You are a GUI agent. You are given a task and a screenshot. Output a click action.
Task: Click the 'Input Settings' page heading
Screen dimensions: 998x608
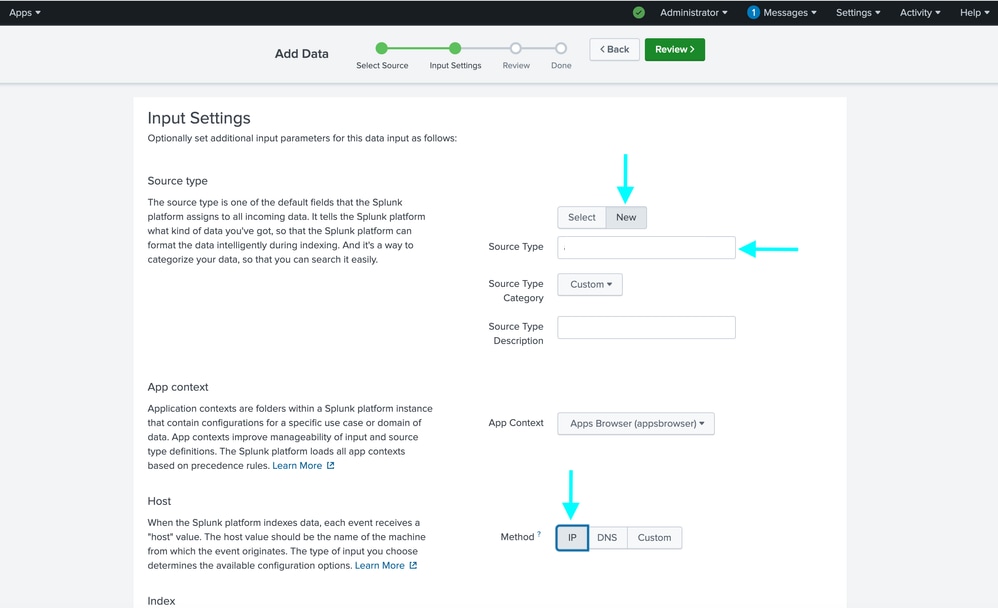(x=199, y=118)
